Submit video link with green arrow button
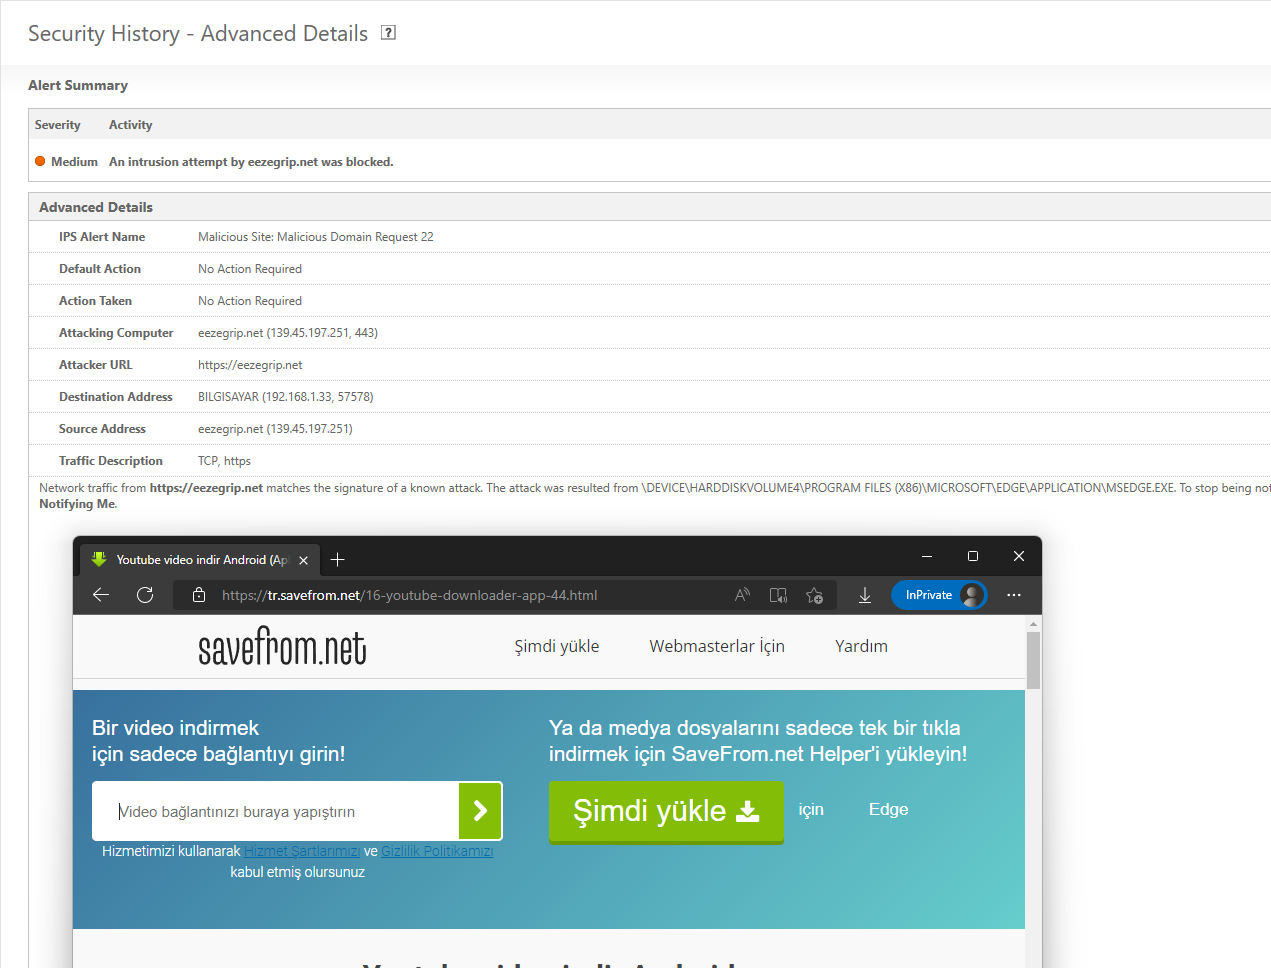Image resolution: width=1271 pixels, height=968 pixels. click(480, 811)
